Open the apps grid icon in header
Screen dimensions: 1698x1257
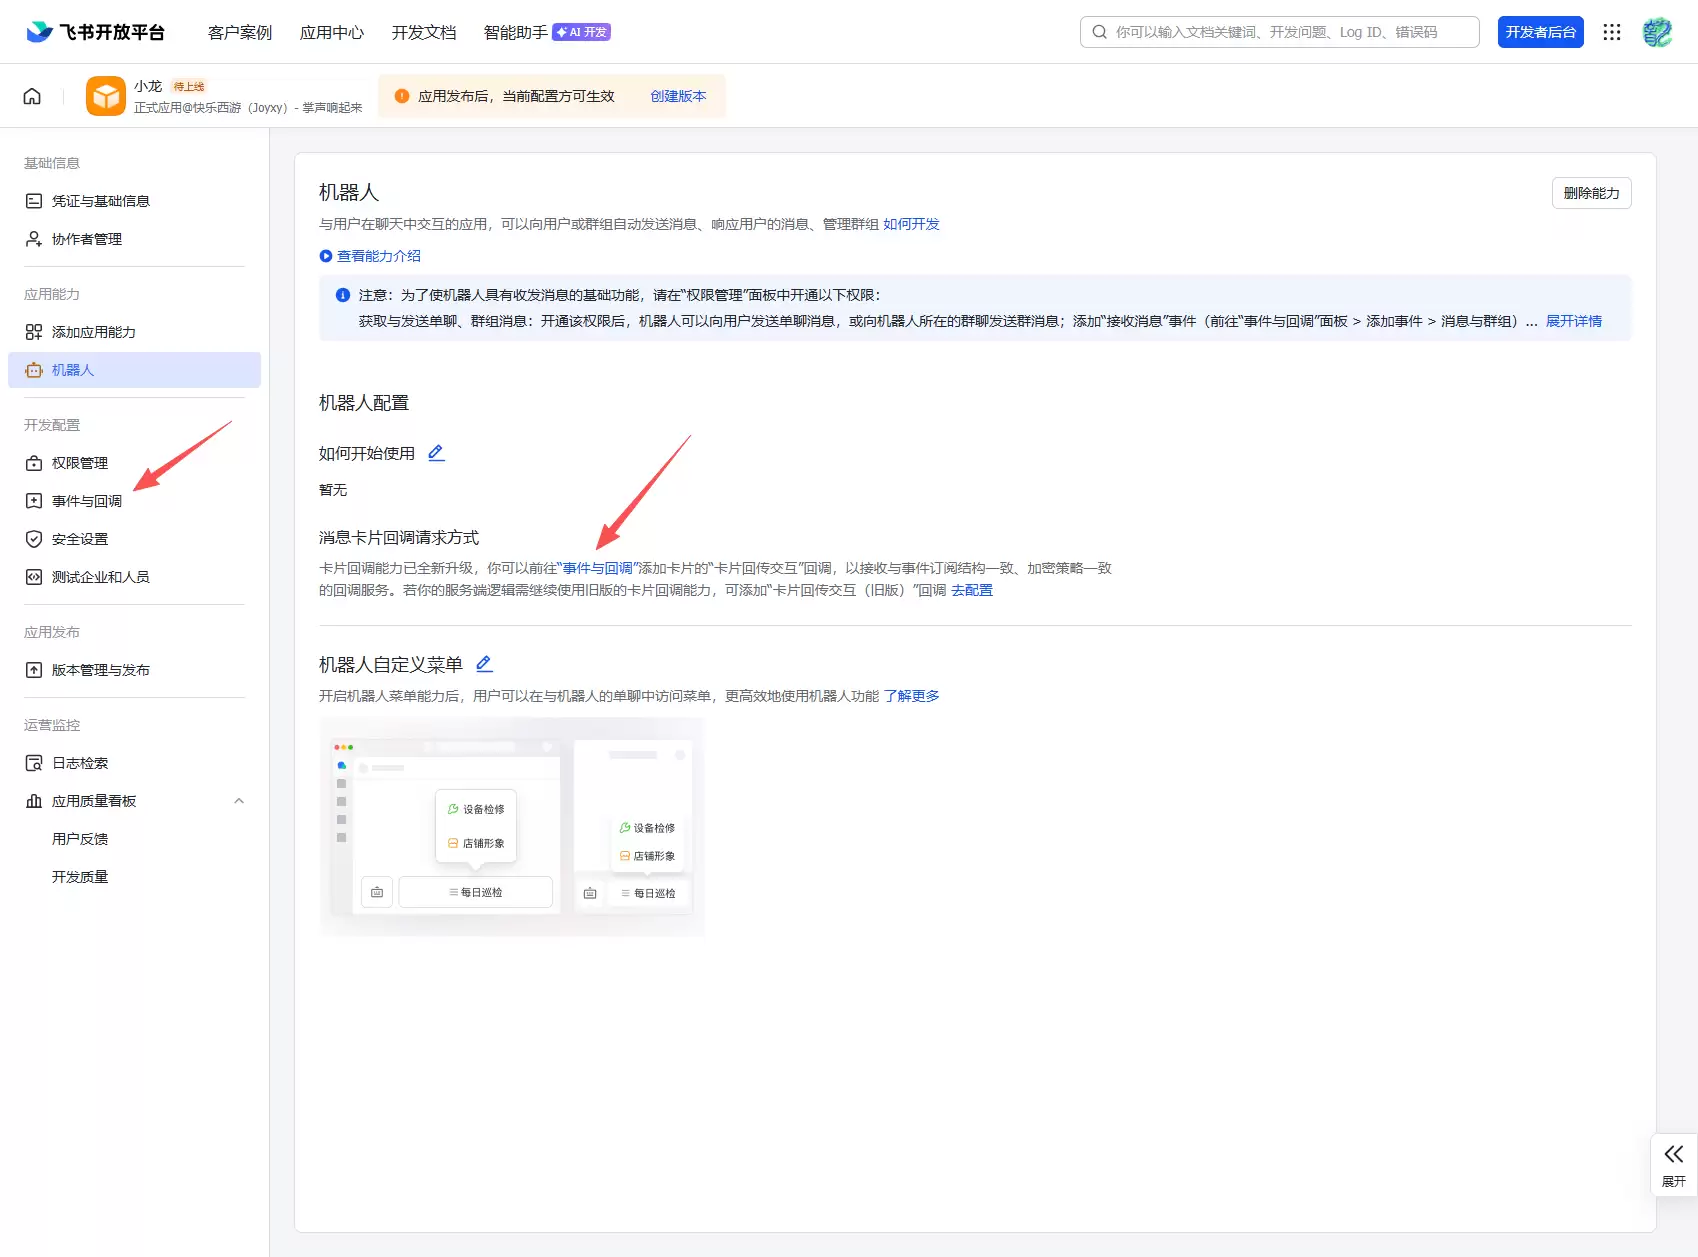[1611, 32]
